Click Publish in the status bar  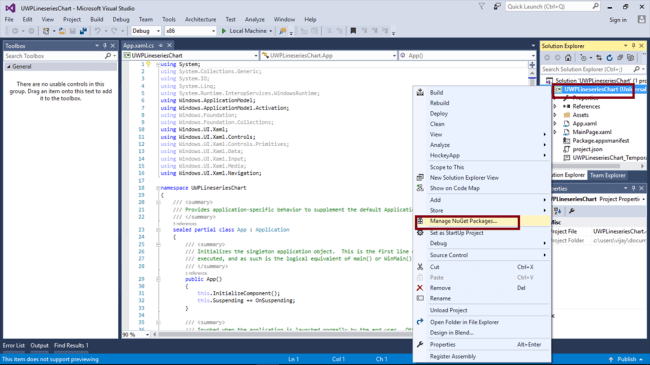626,359
